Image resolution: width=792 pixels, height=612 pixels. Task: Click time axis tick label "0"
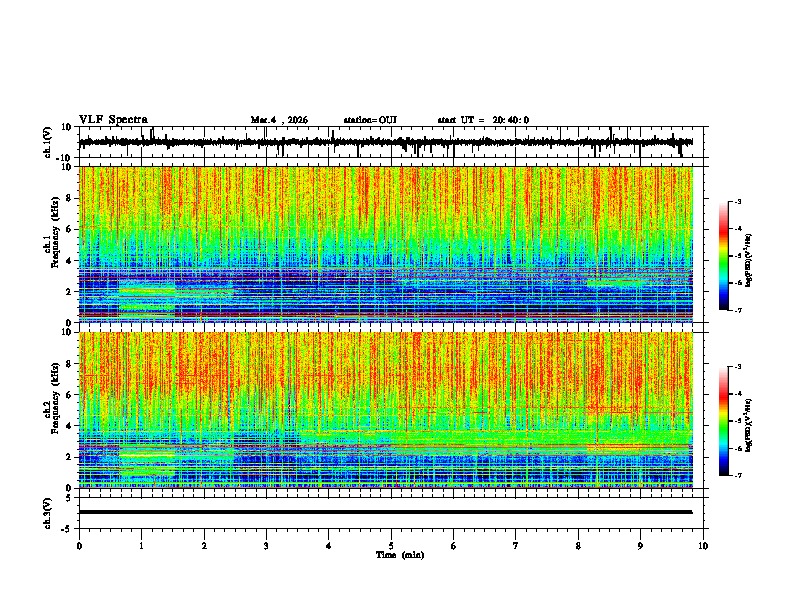79,546
